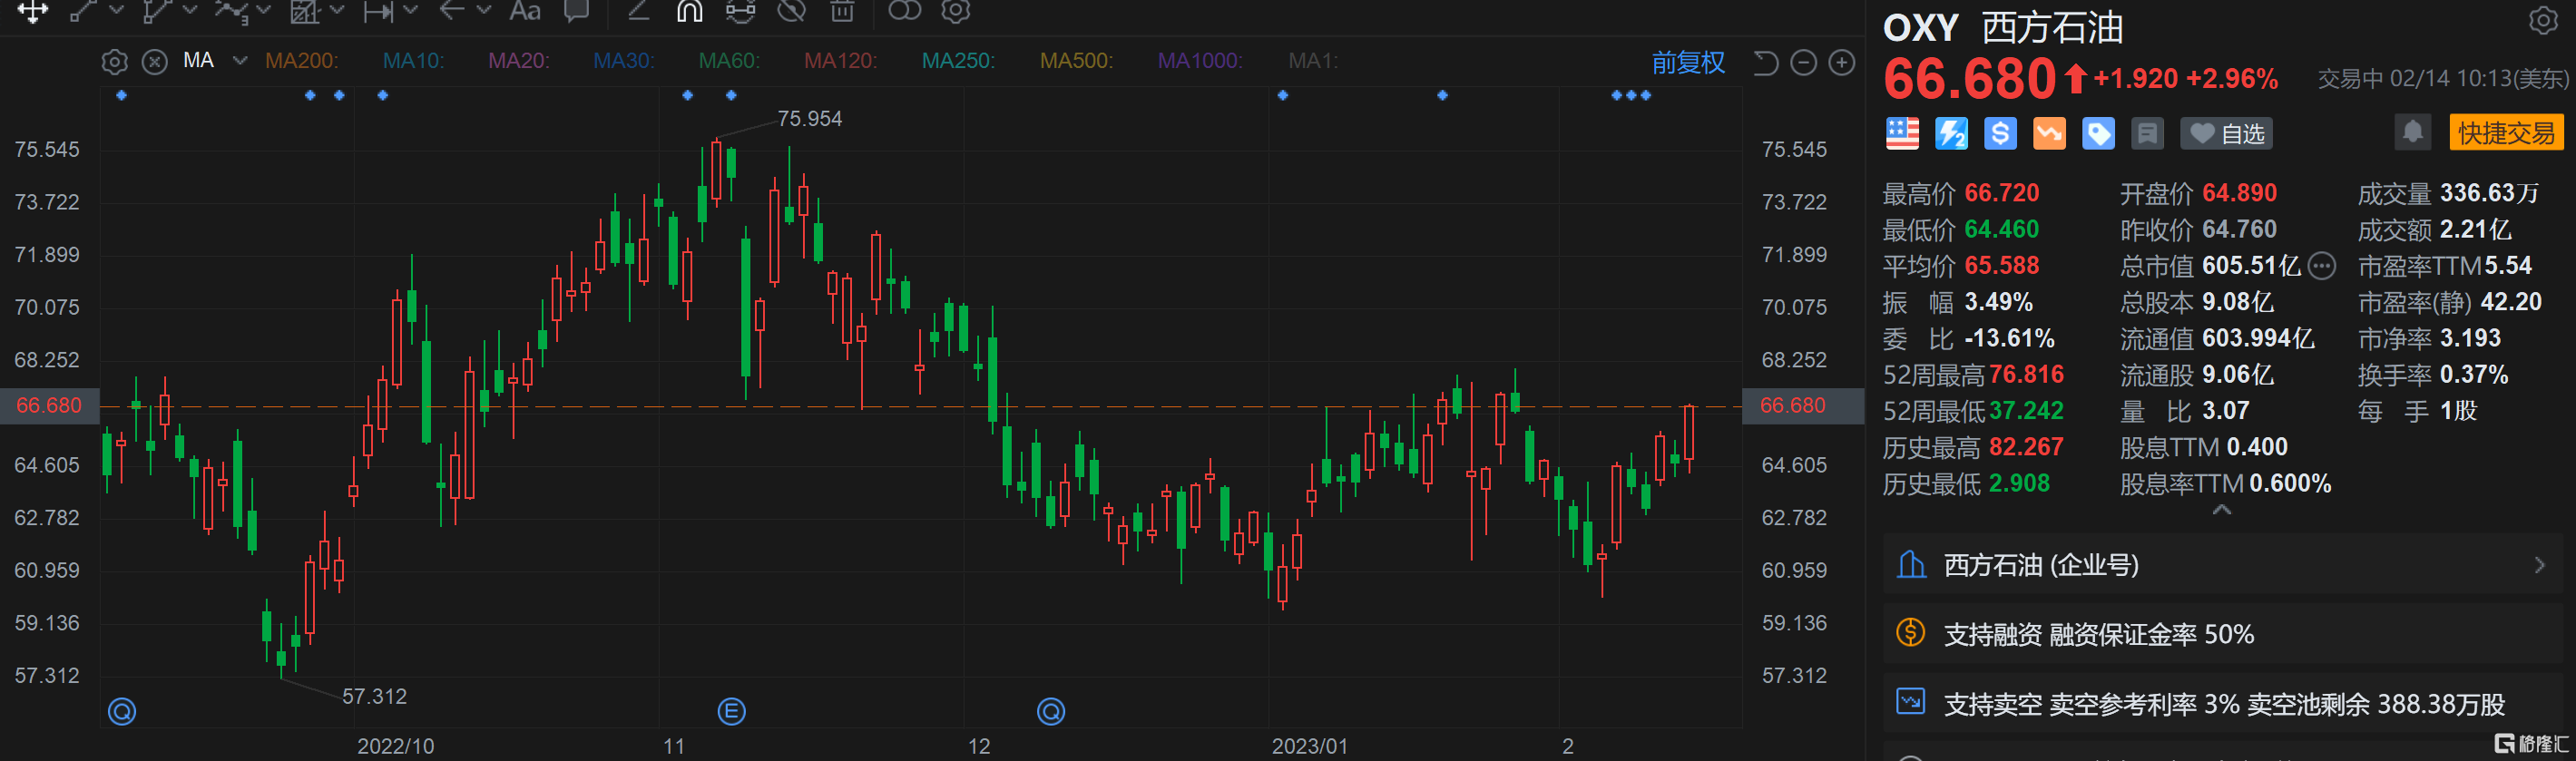
Task: Set a price alert bell
Action: click(x=2413, y=132)
